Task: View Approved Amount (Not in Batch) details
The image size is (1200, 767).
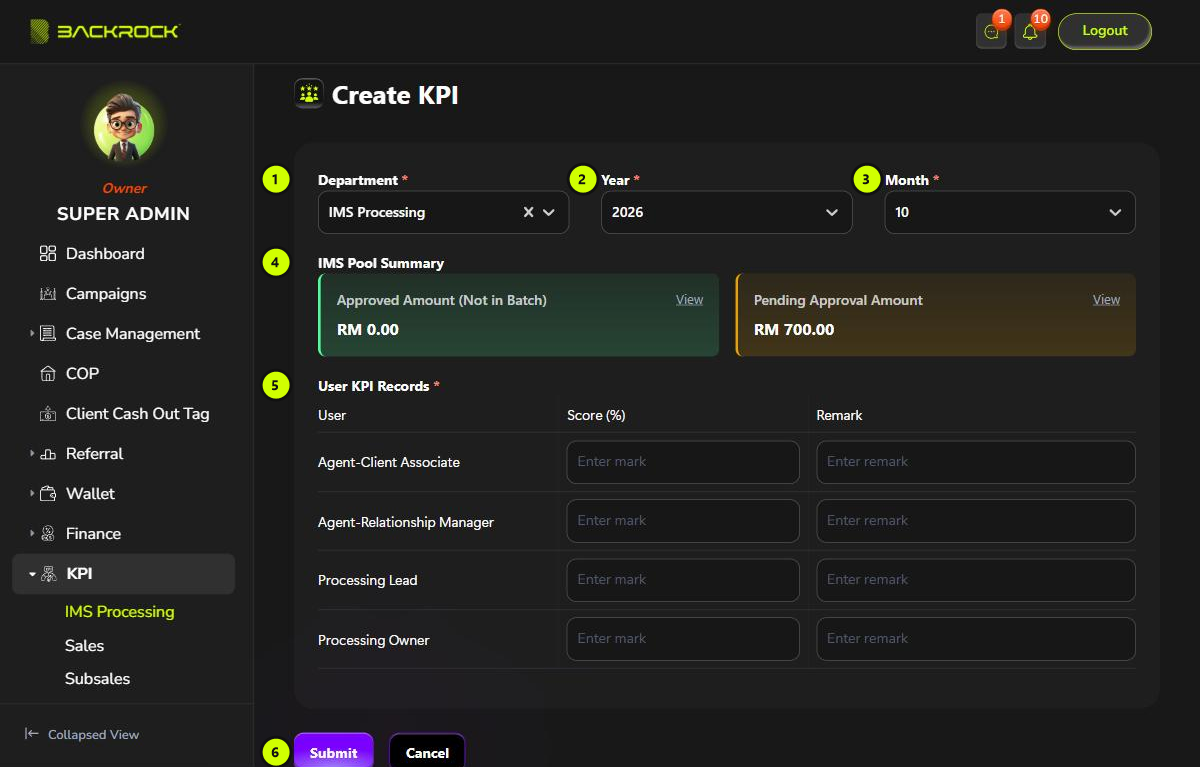Action: (689, 300)
